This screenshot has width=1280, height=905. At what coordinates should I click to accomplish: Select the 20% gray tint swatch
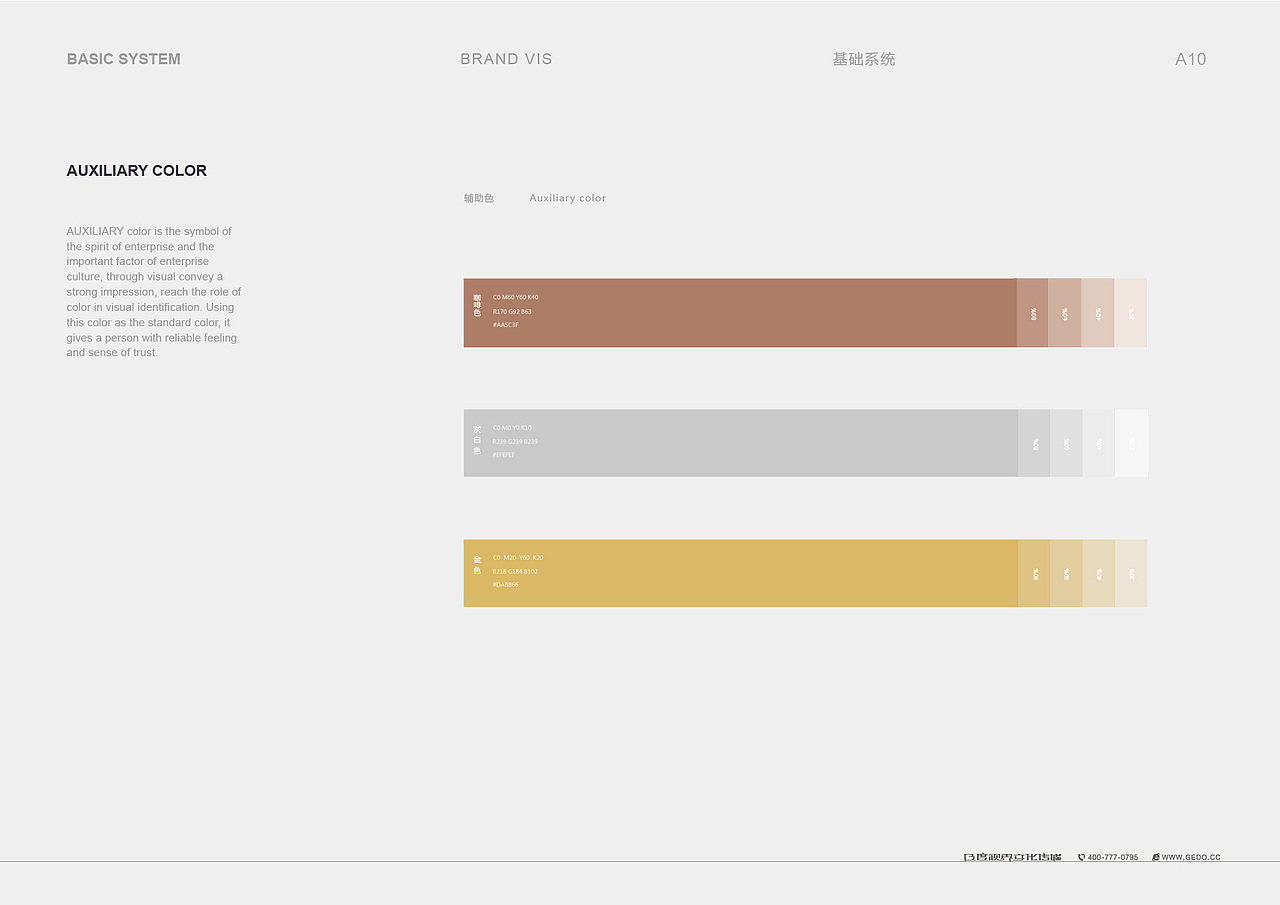(1131, 443)
